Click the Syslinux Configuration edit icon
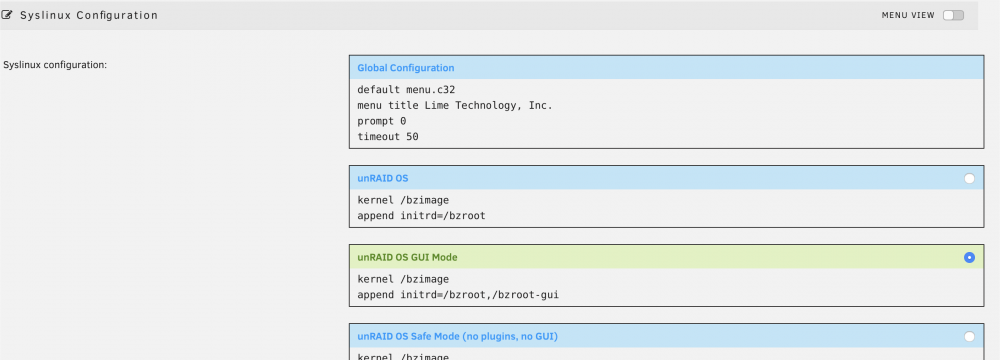This screenshot has width=1000, height=360. click(7, 15)
